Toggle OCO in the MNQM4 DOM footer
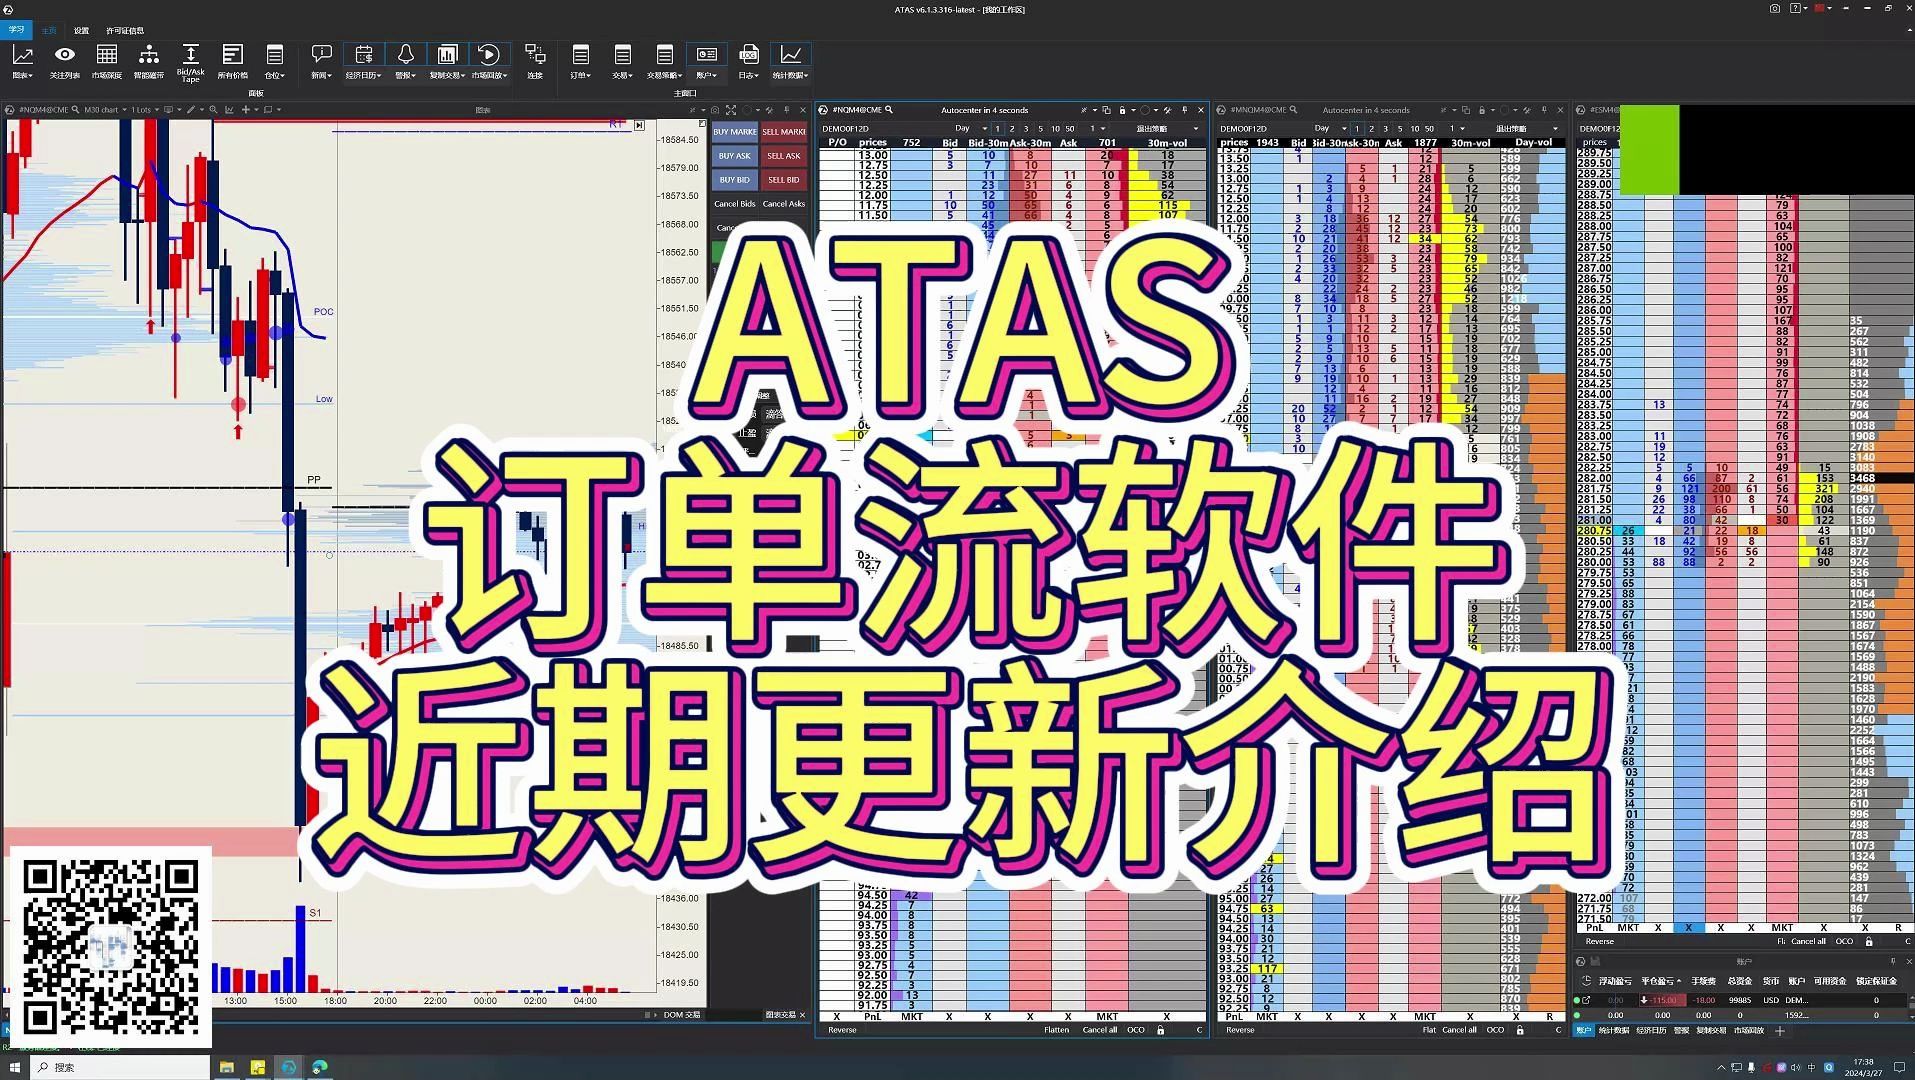 coord(1494,1029)
